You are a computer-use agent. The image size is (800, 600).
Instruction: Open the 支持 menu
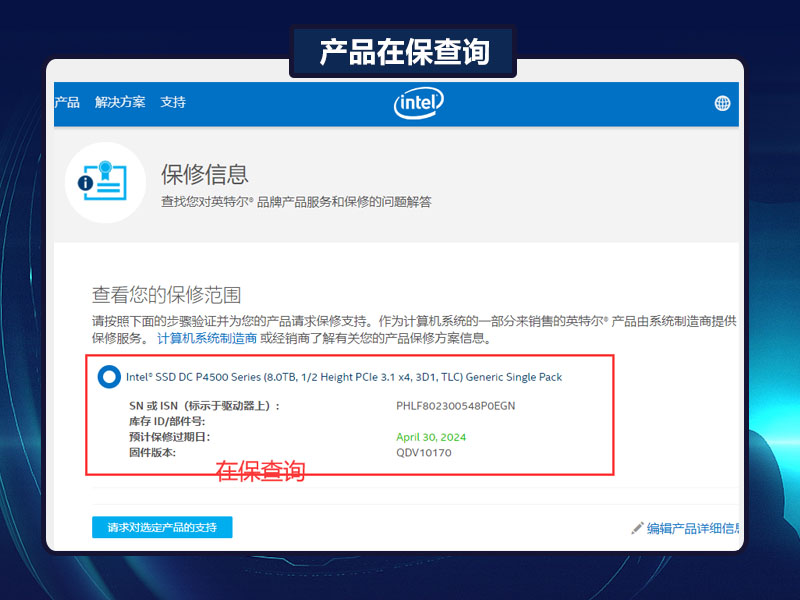pos(173,102)
